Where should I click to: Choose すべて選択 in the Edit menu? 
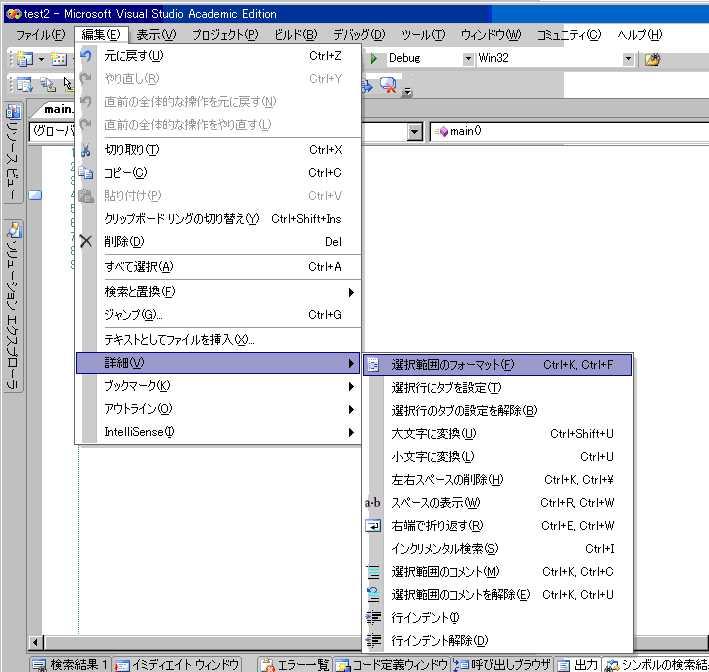pos(218,267)
